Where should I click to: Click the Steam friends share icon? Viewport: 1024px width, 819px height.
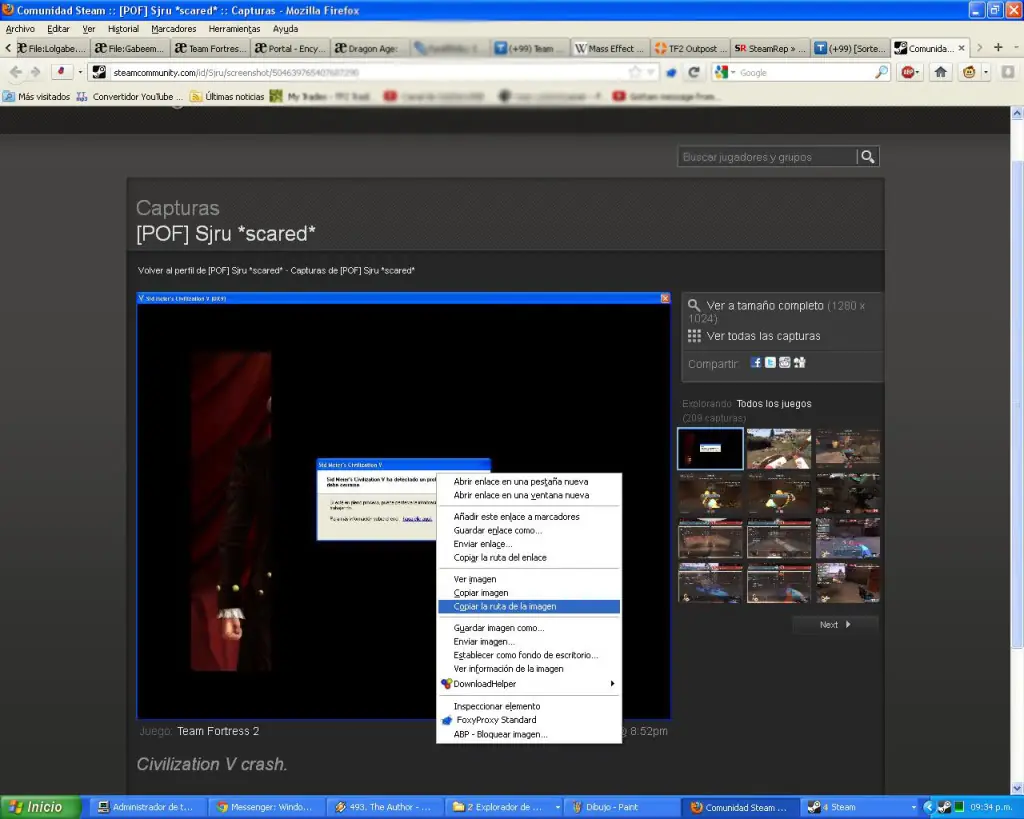(x=799, y=362)
